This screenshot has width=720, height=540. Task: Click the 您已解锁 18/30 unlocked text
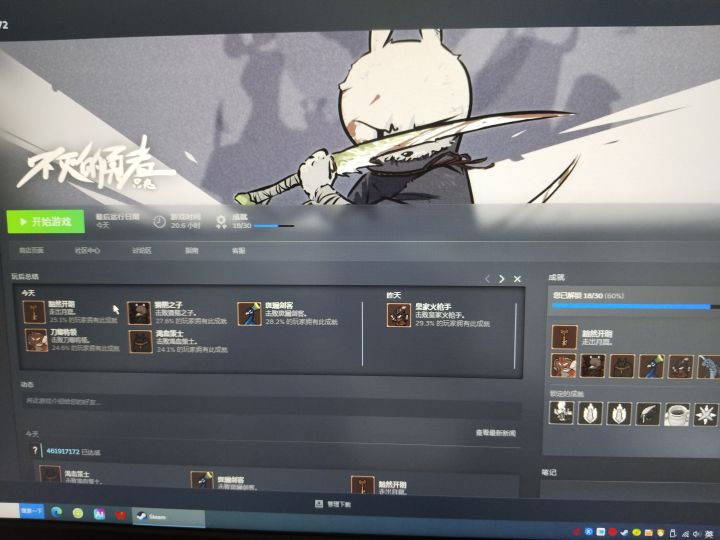pyautogui.click(x=589, y=296)
